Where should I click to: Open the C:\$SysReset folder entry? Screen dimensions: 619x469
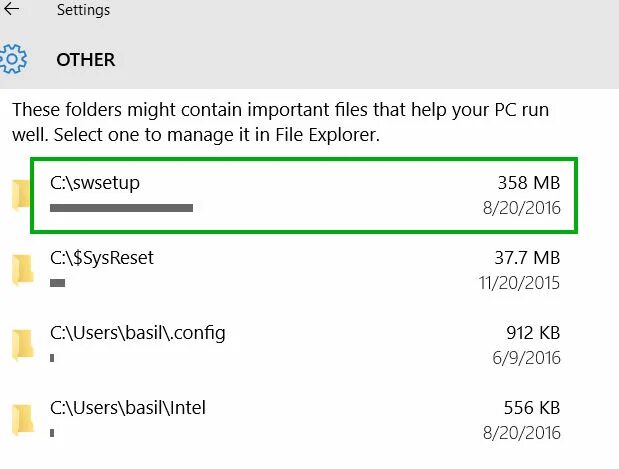click(x=102, y=258)
